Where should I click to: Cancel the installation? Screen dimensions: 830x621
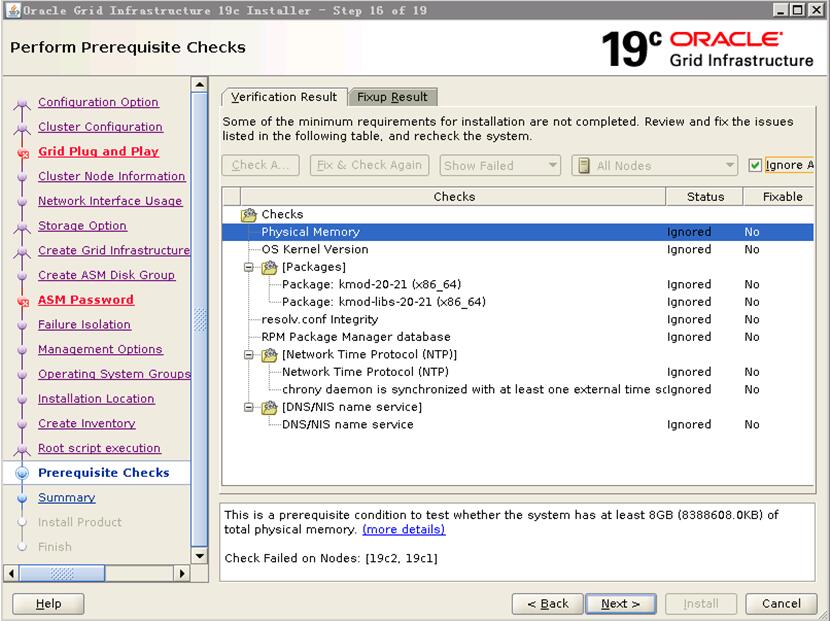coord(781,604)
